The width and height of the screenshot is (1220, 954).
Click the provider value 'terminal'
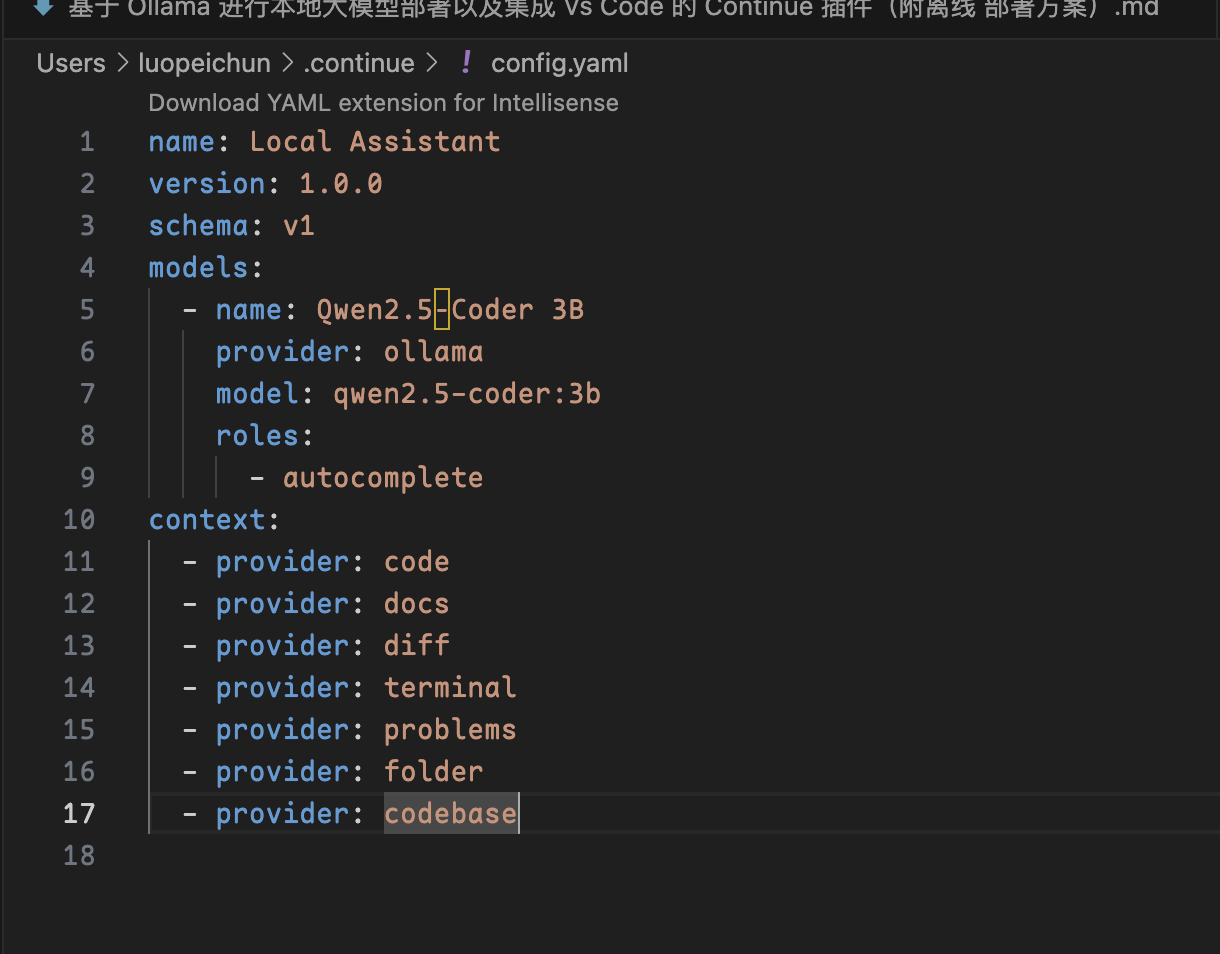[x=450, y=688]
